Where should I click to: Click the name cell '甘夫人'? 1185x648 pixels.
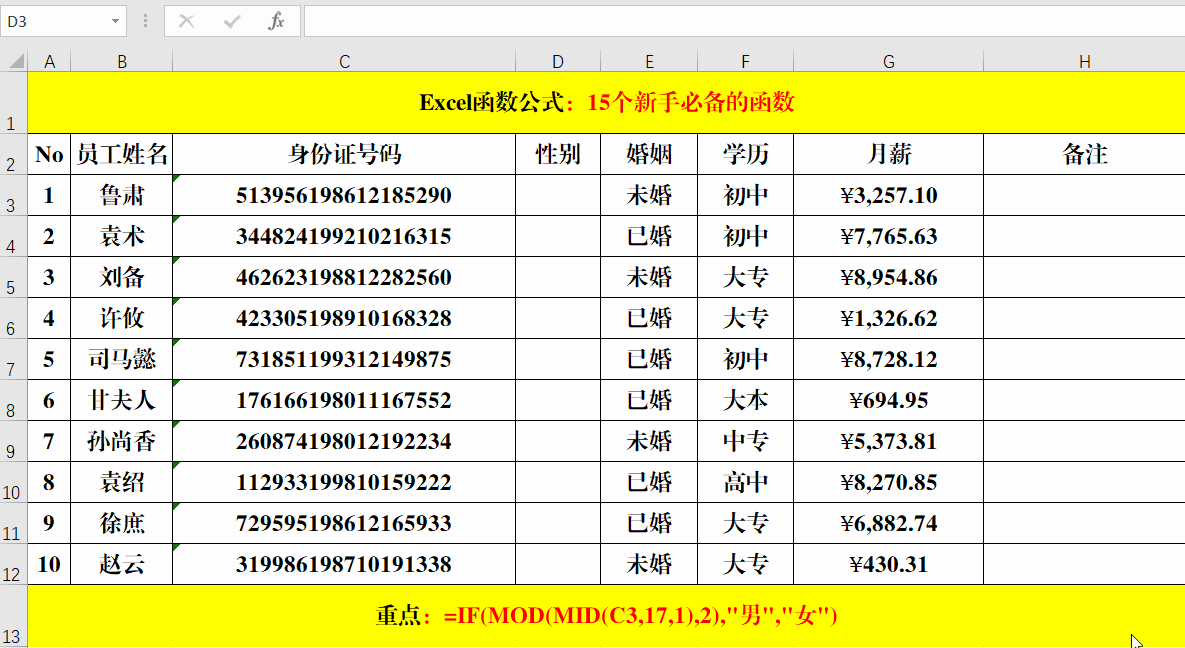coord(122,400)
